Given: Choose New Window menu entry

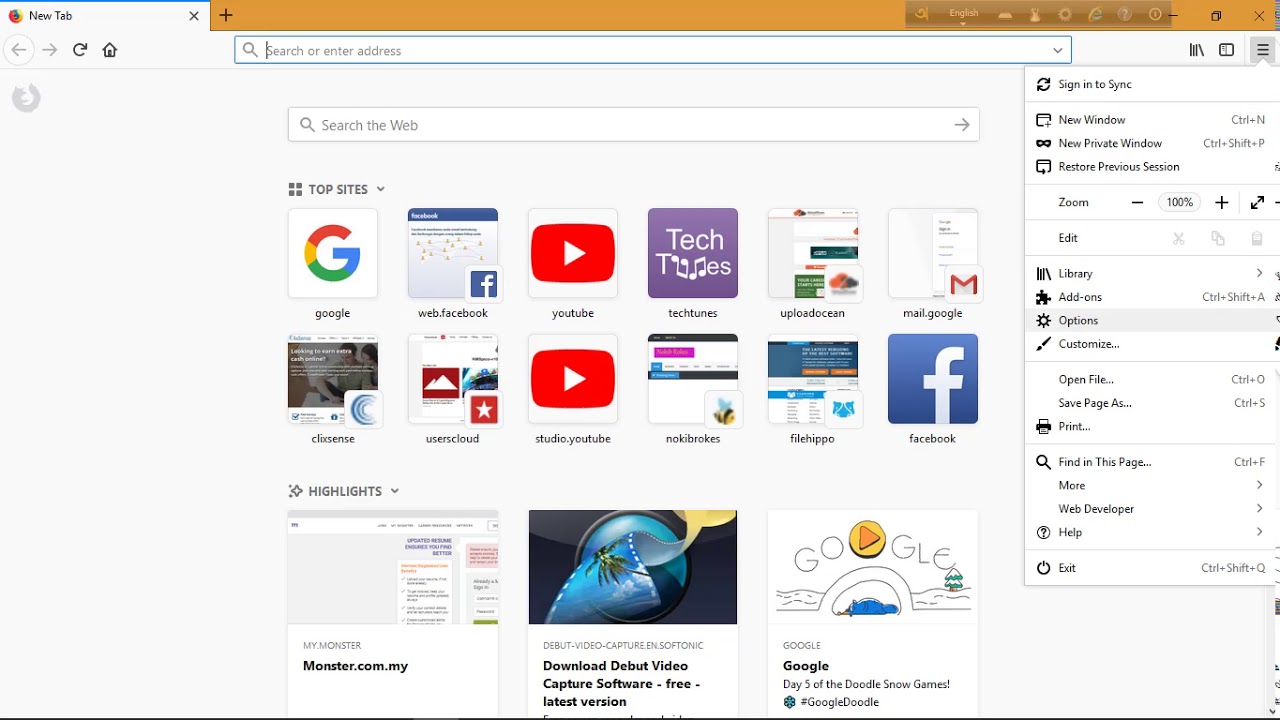Looking at the screenshot, I should click(x=1152, y=120).
